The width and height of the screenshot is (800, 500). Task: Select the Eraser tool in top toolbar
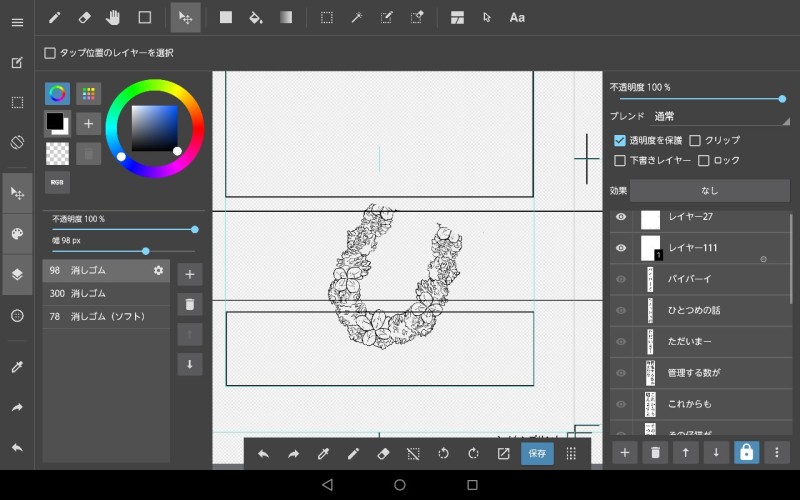pos(84,17)
